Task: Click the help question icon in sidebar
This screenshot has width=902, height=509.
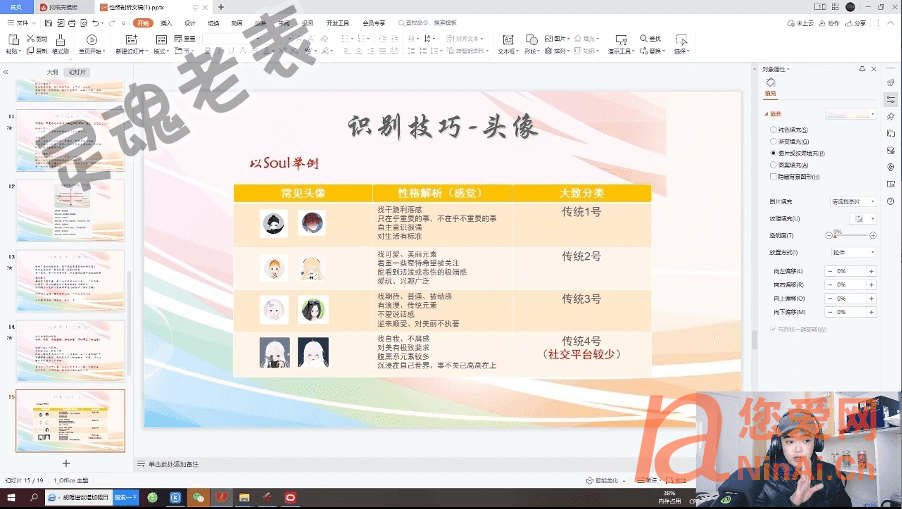Action: pos(890,201)
